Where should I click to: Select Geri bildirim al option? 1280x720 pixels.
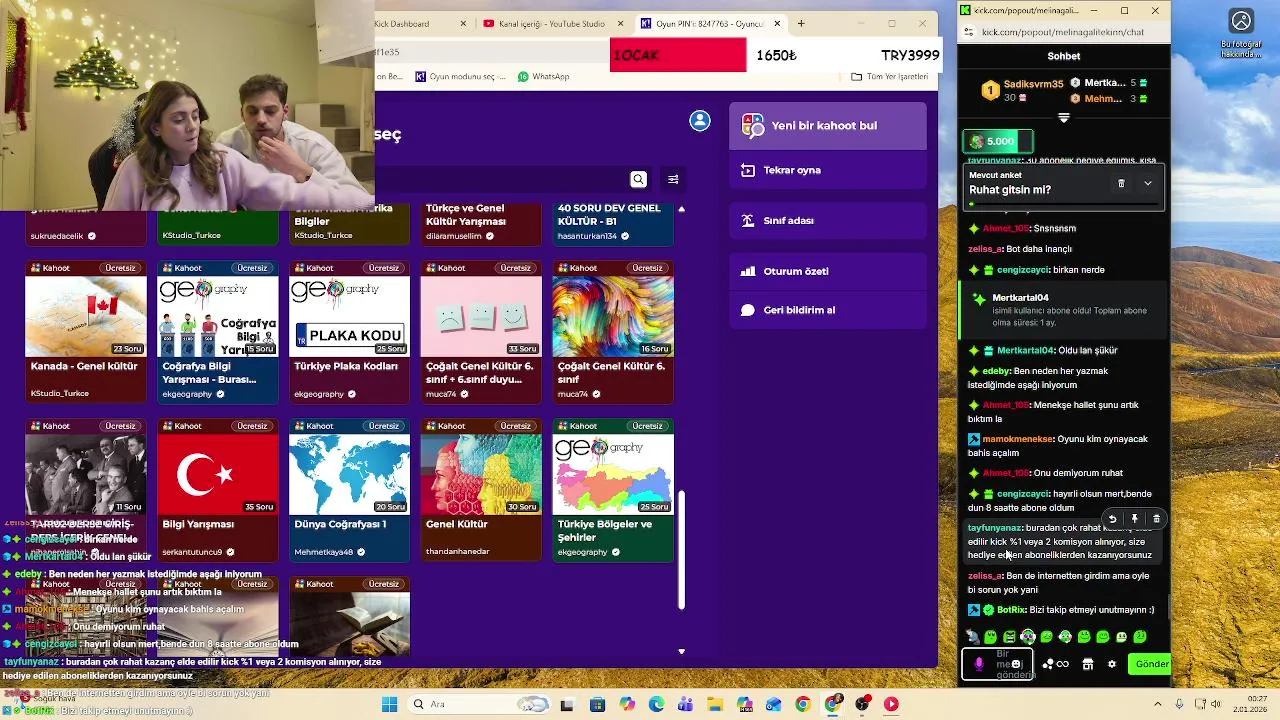pos(828,310)
